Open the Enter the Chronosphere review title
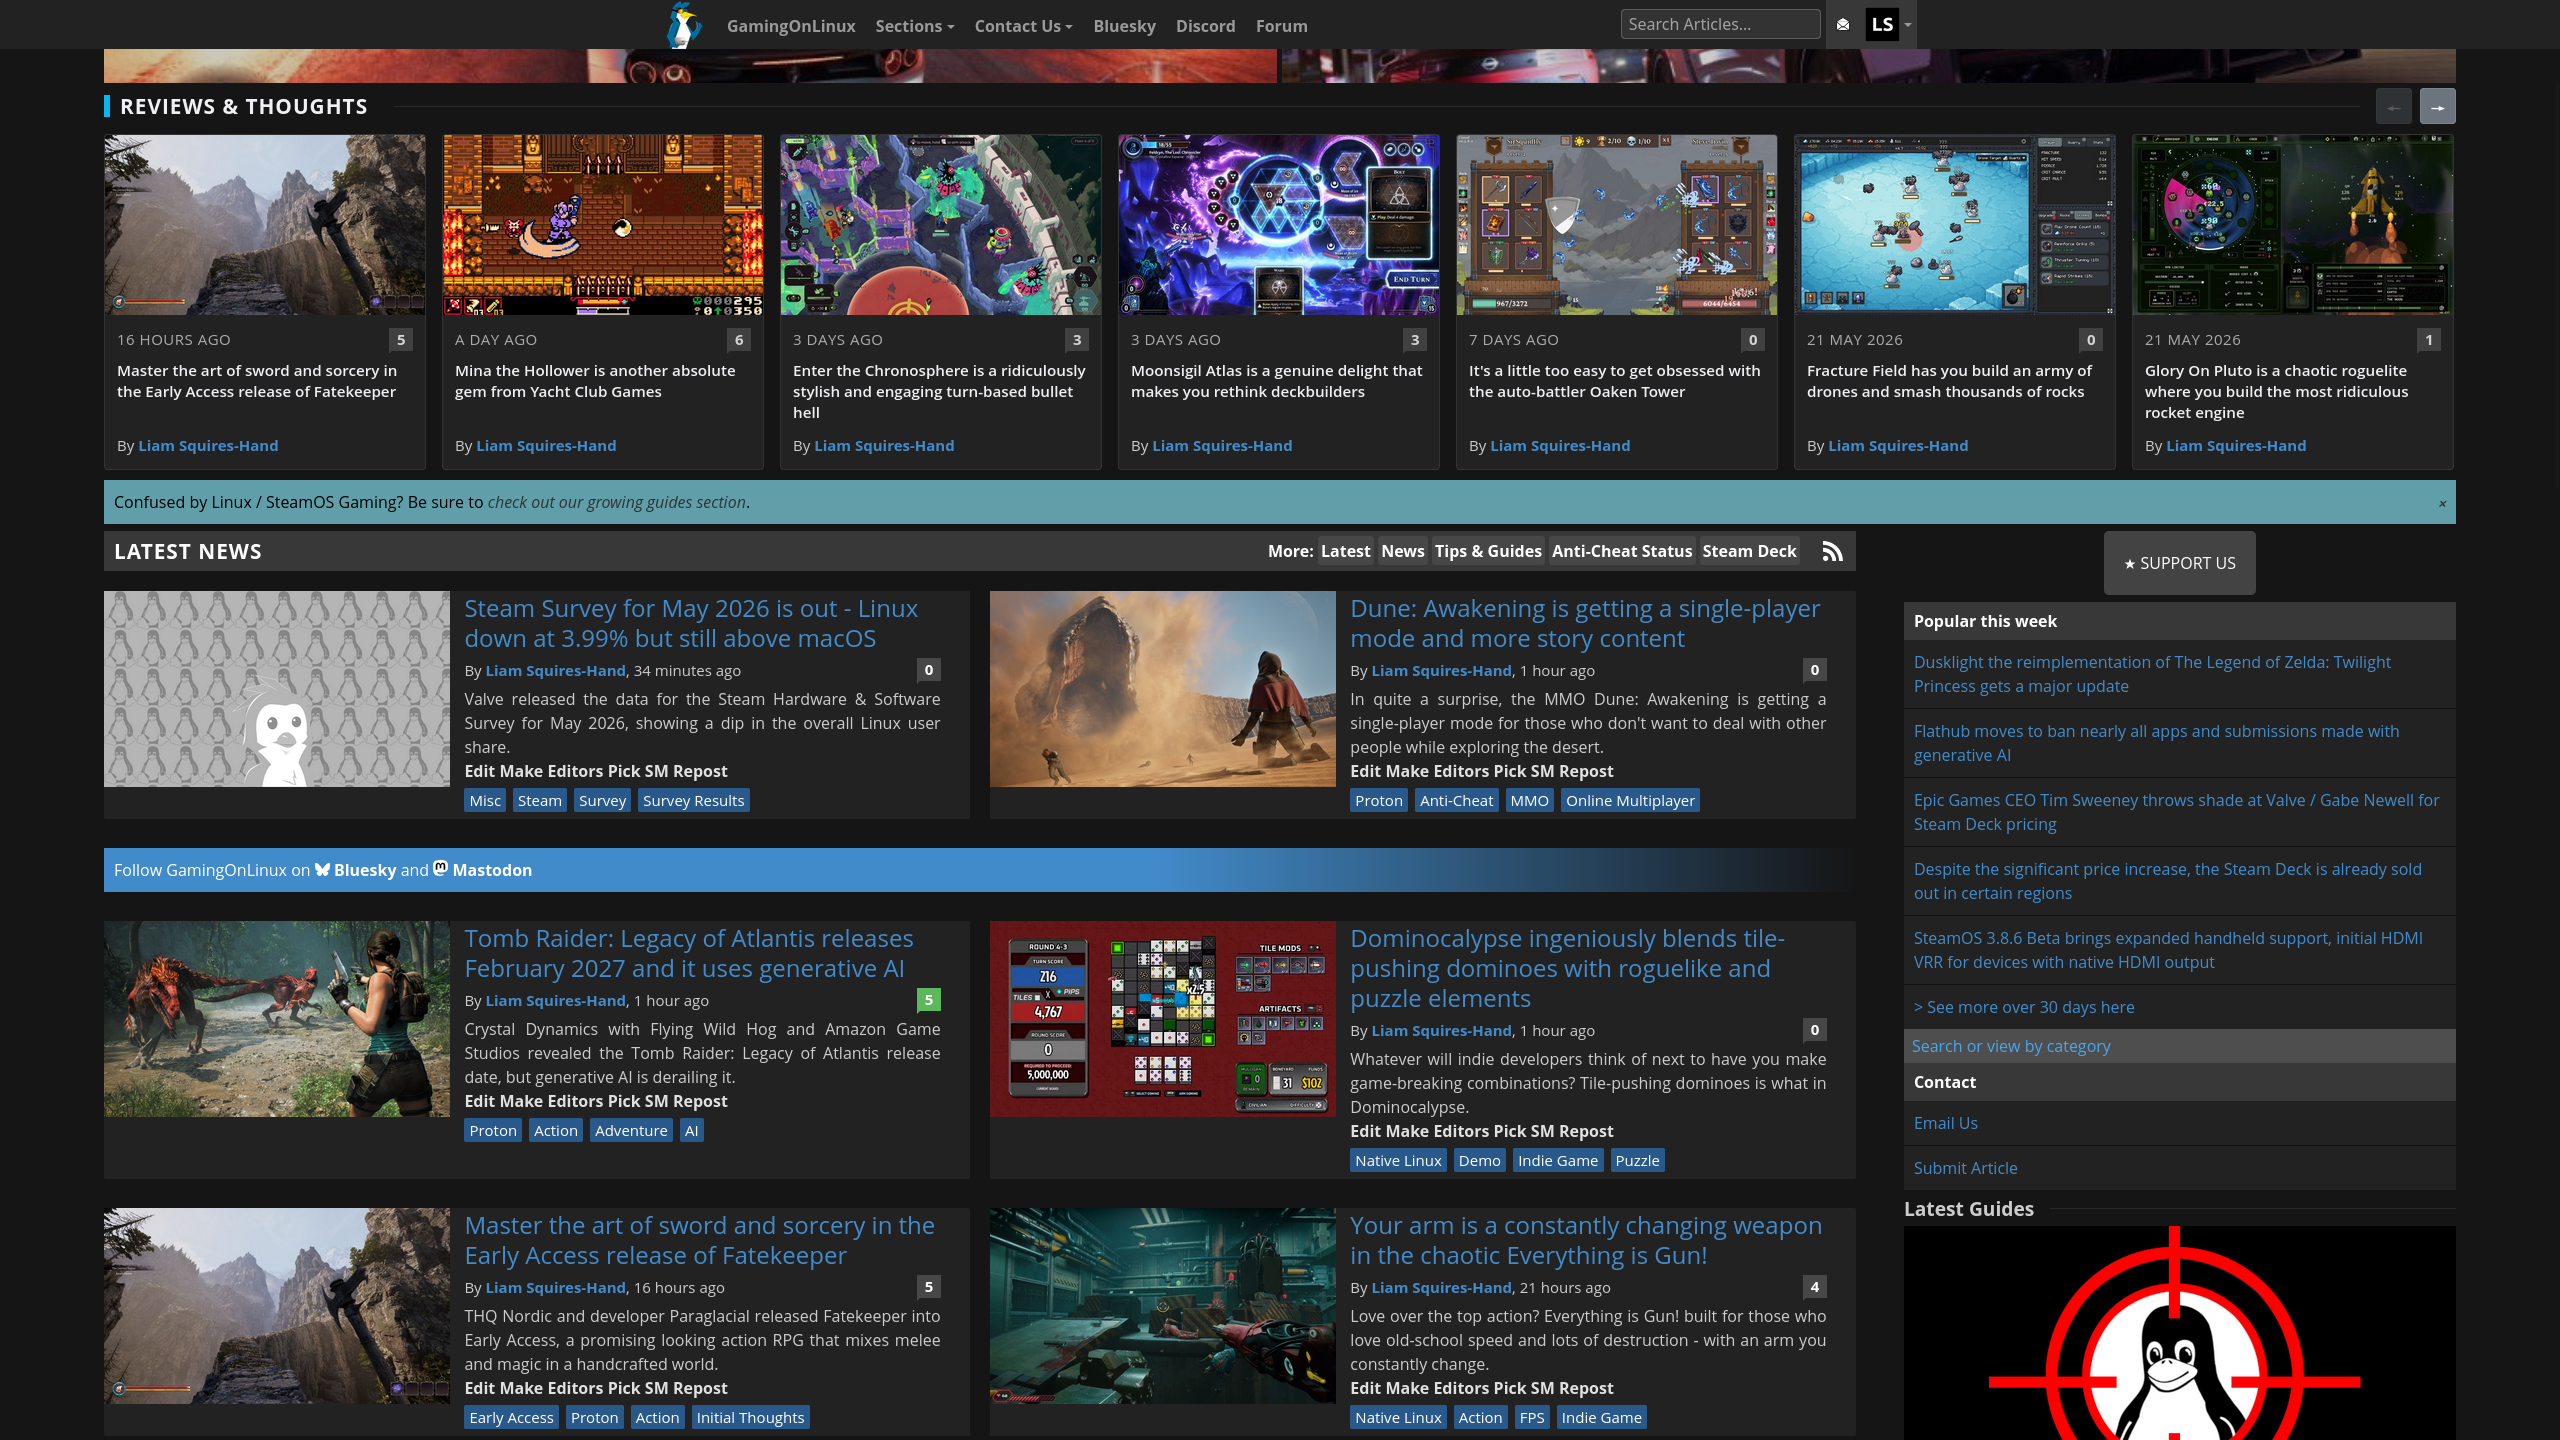 (939, 391)
